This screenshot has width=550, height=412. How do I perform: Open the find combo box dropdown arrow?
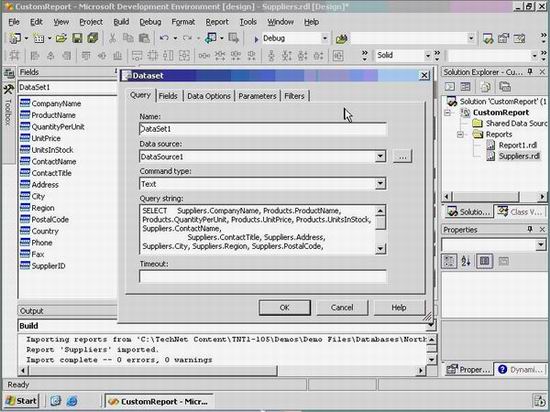coord(471,38)
